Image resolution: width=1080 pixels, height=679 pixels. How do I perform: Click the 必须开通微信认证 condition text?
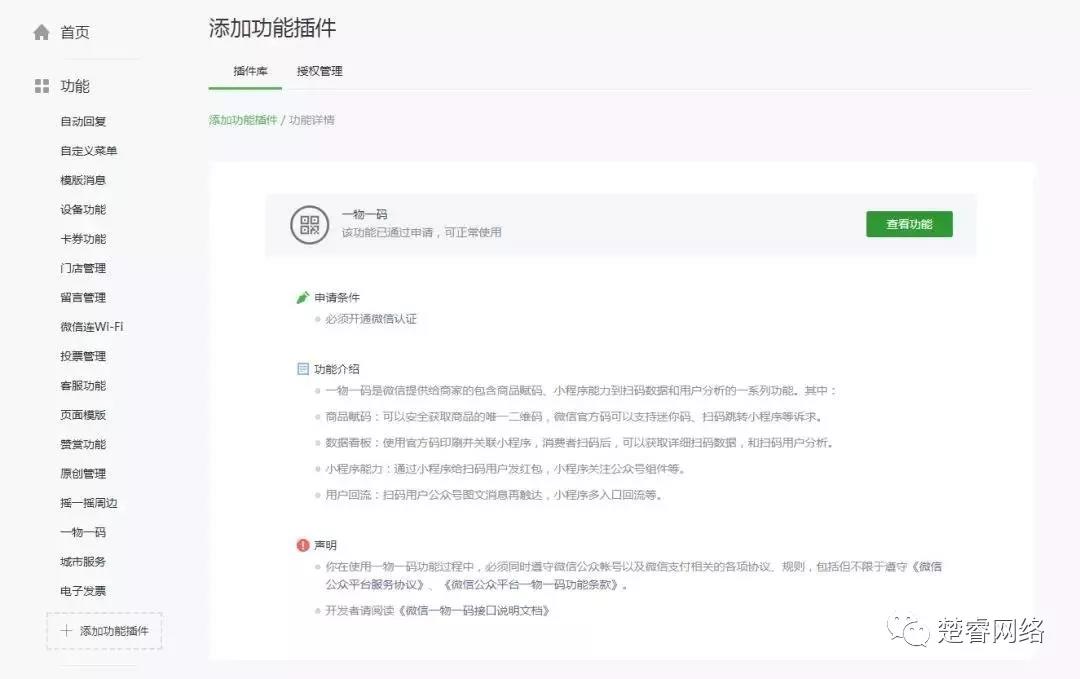(x=371, y=319)
